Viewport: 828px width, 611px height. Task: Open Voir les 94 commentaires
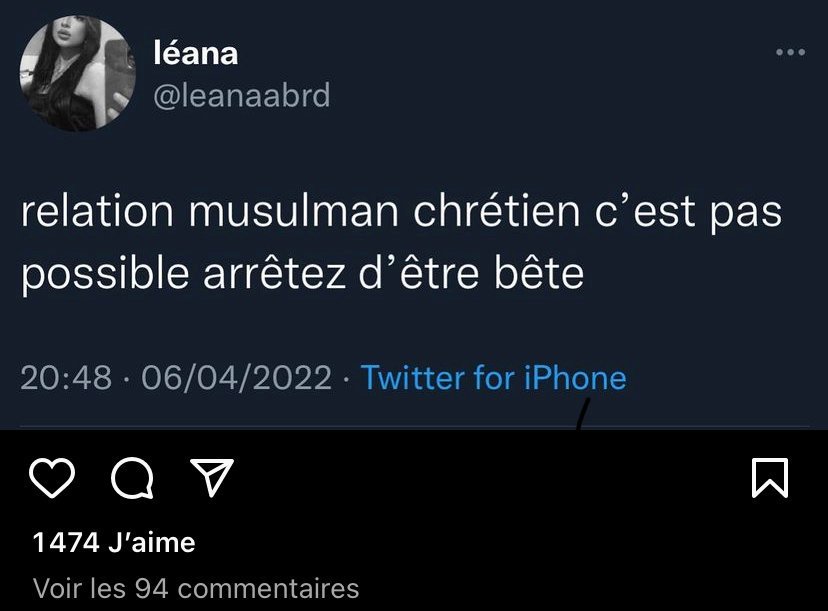pyautogui.click(x=196, y=588)
